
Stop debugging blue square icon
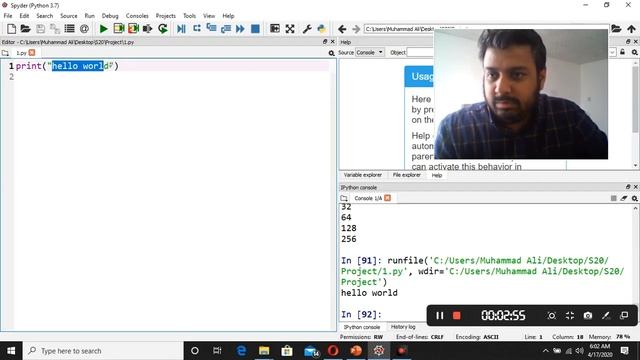coord(255,29)
